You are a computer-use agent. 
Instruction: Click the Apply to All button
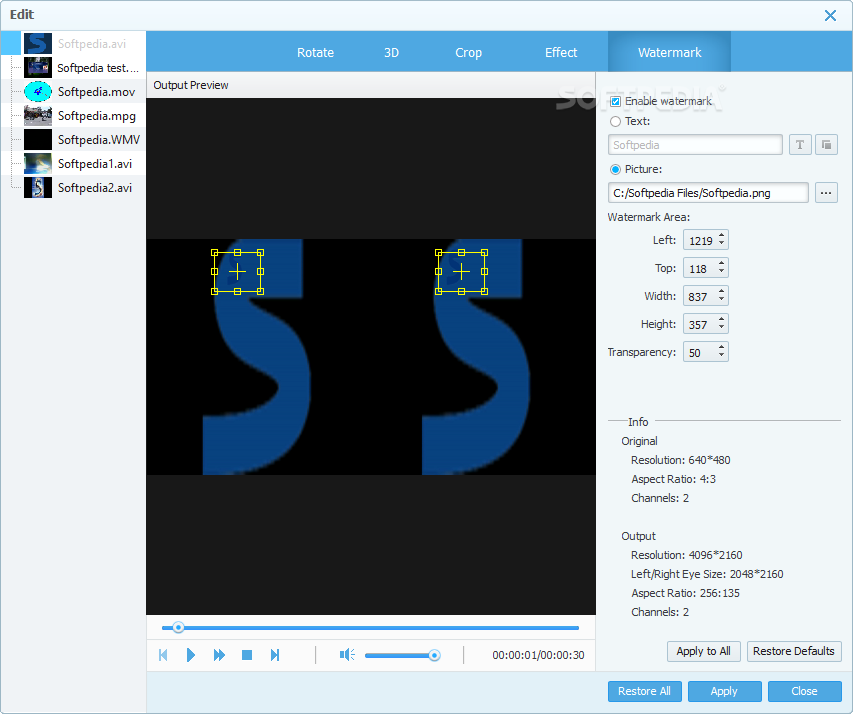pos(703,651)
